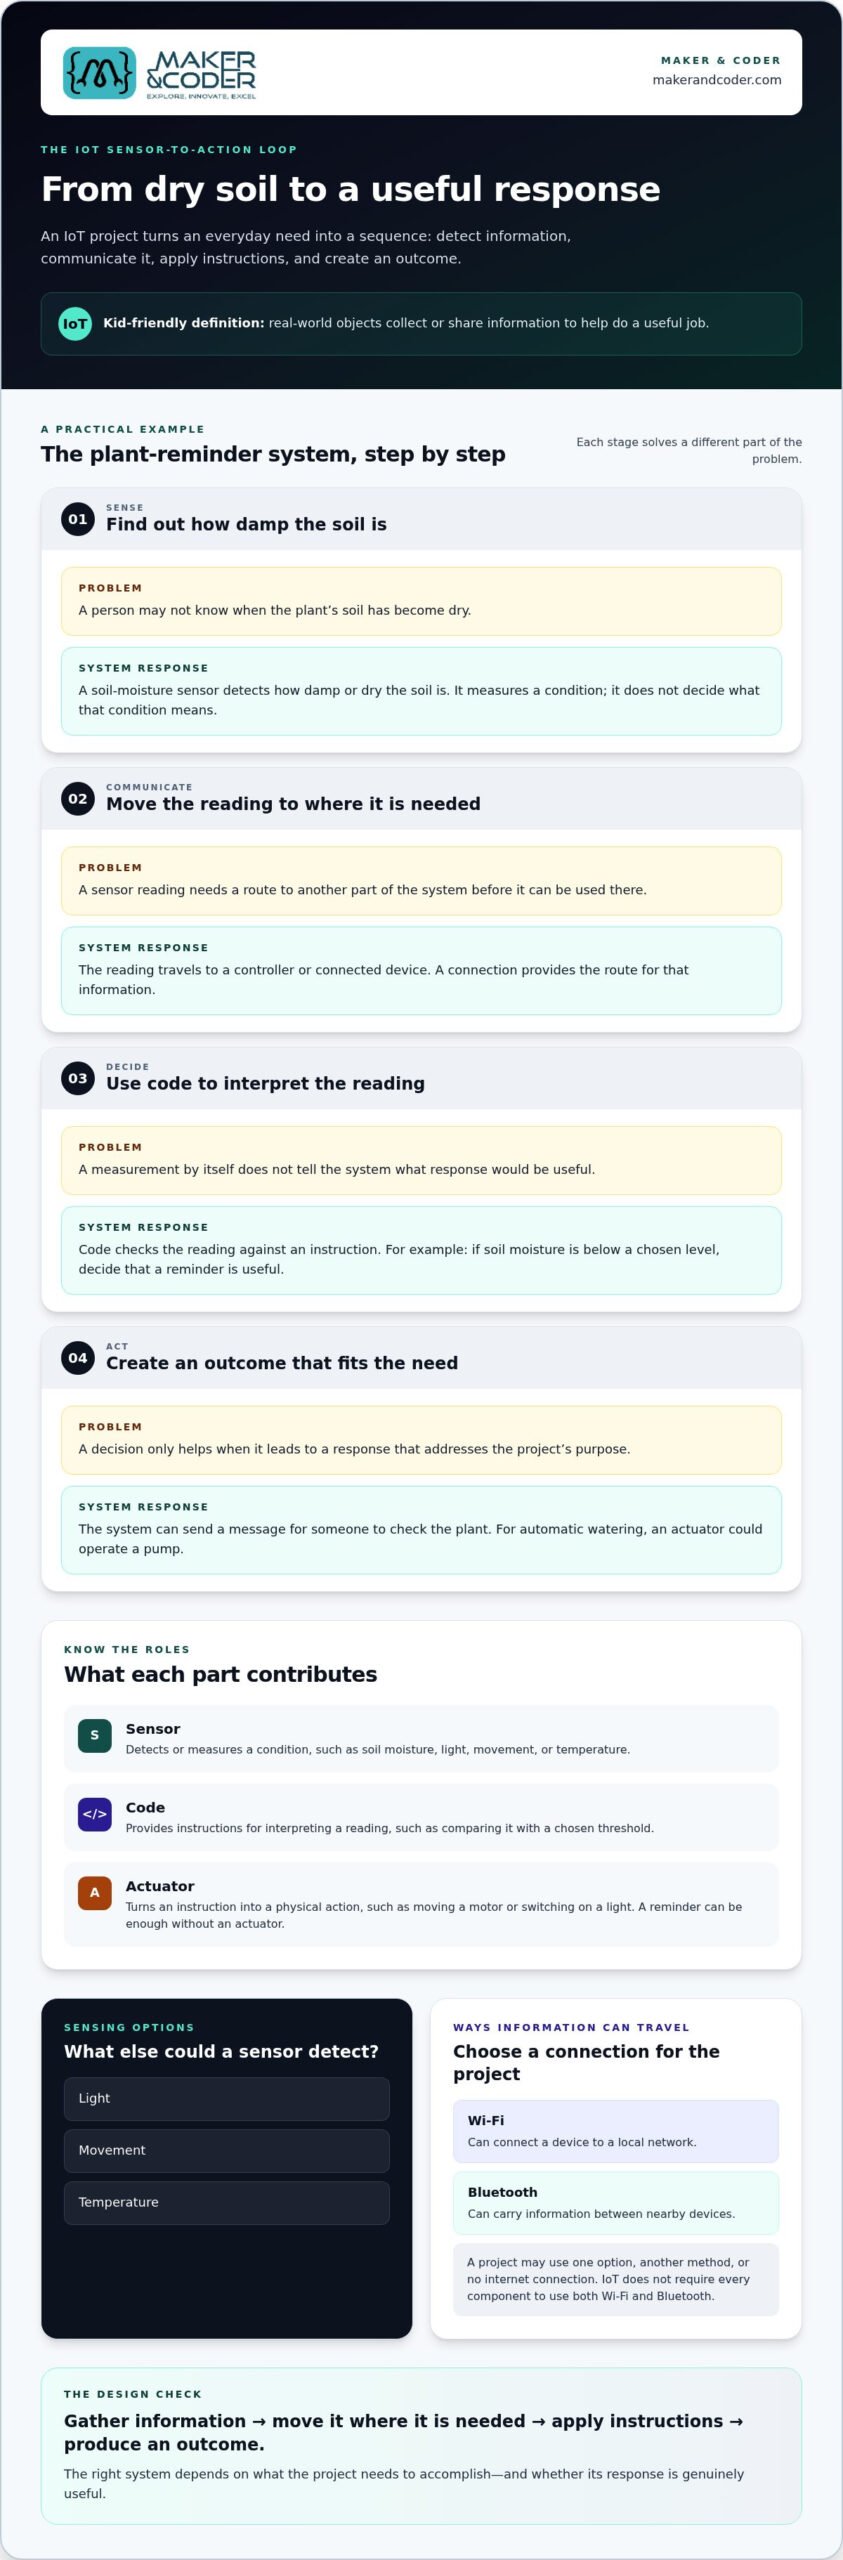Click the Problem box about dry soil
843x2560 pixels.
coord(421,602)
